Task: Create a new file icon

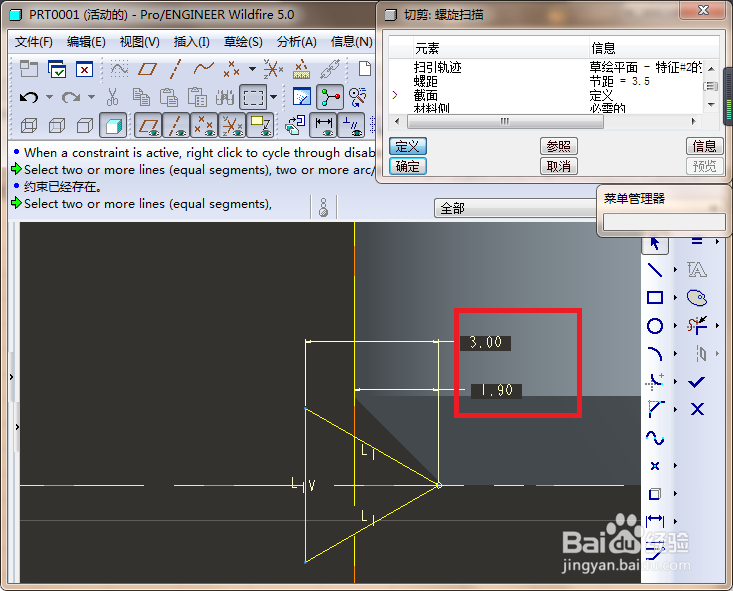Action: [x=365, y=69]
